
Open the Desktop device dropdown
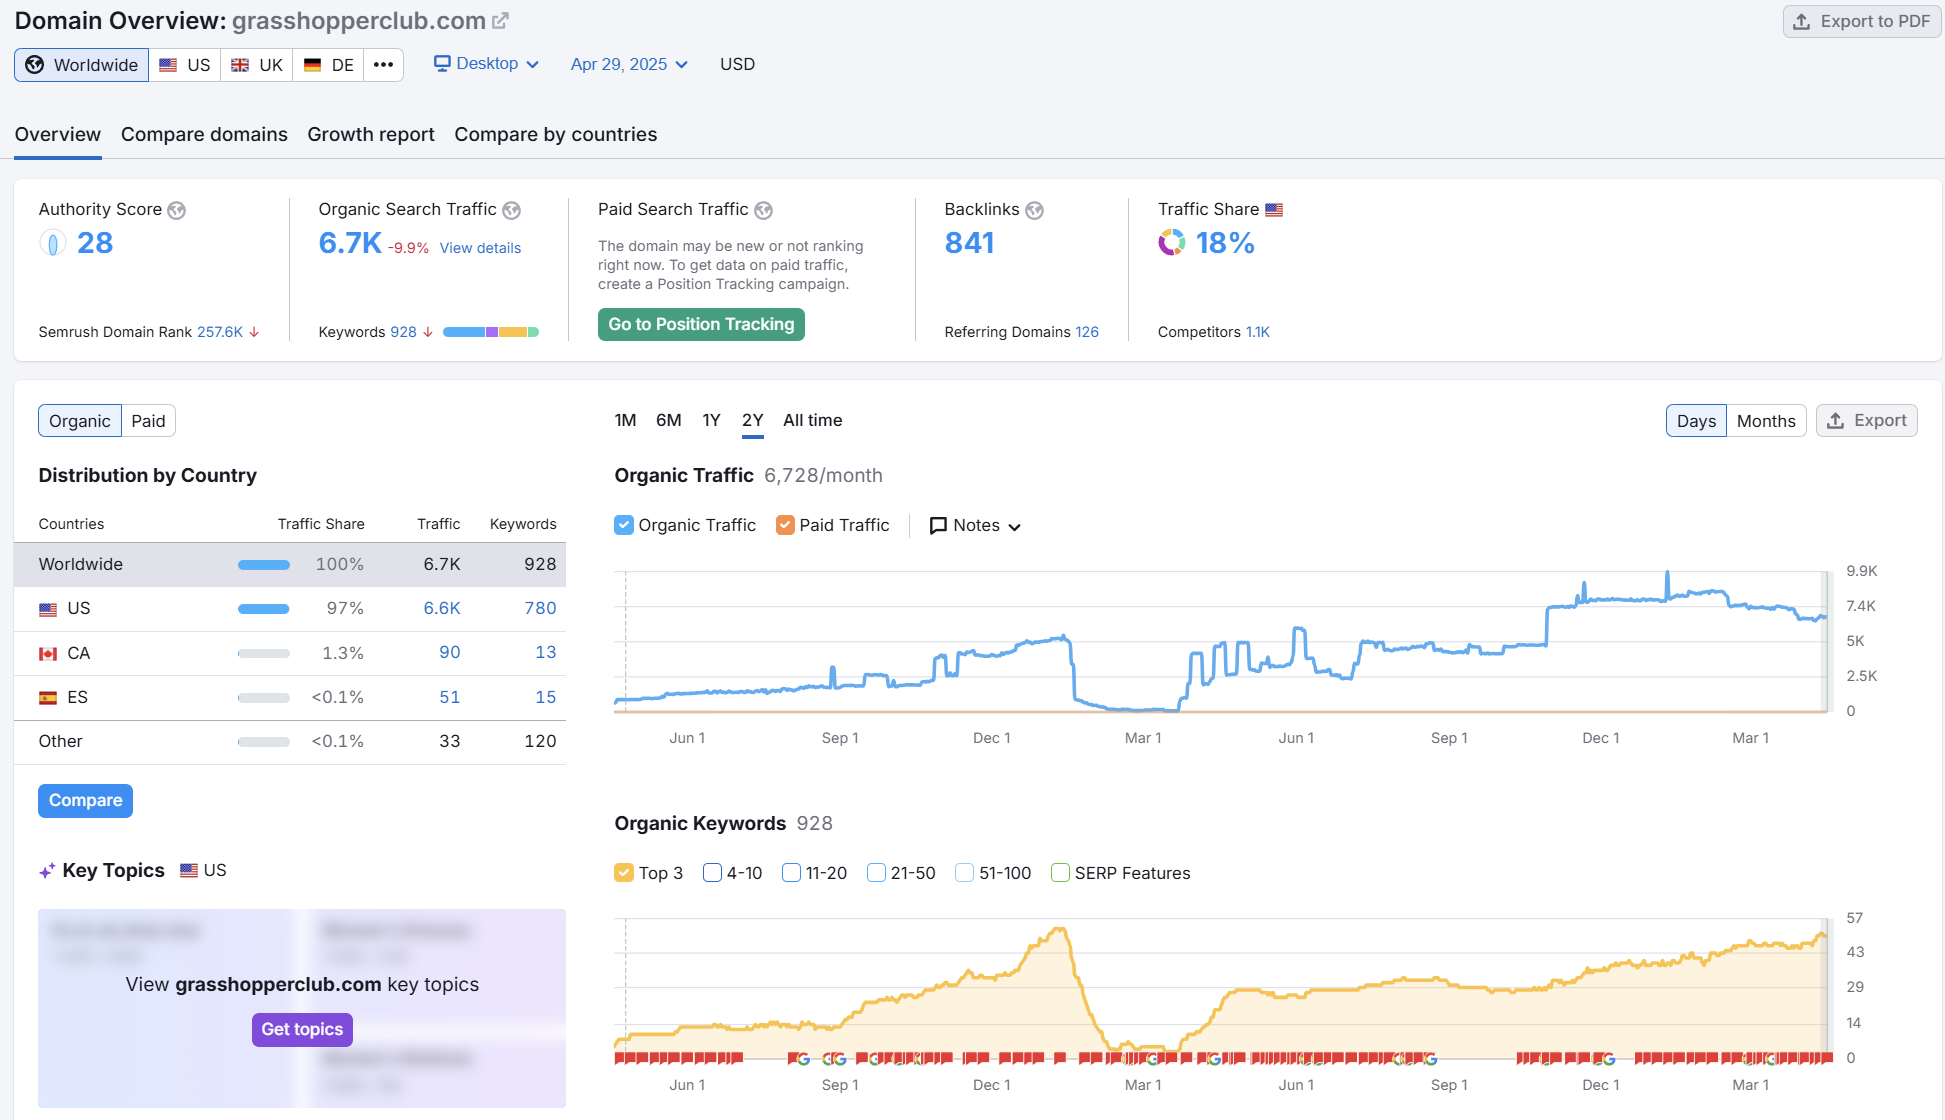coord(486,63)
